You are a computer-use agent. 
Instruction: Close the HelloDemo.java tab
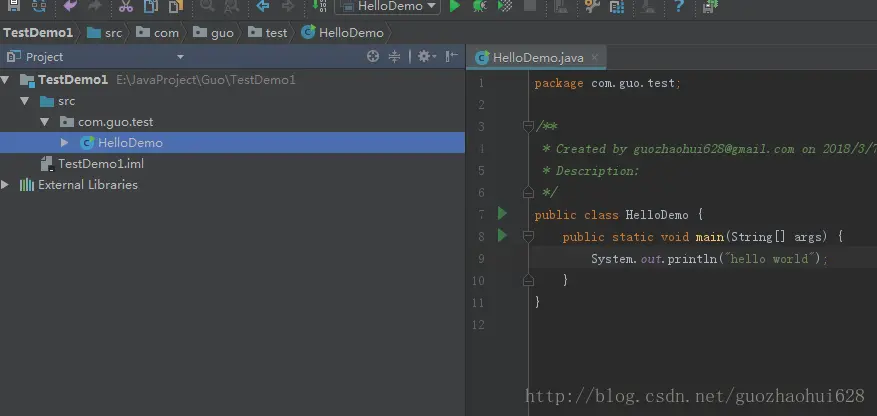tap(595, 57)
